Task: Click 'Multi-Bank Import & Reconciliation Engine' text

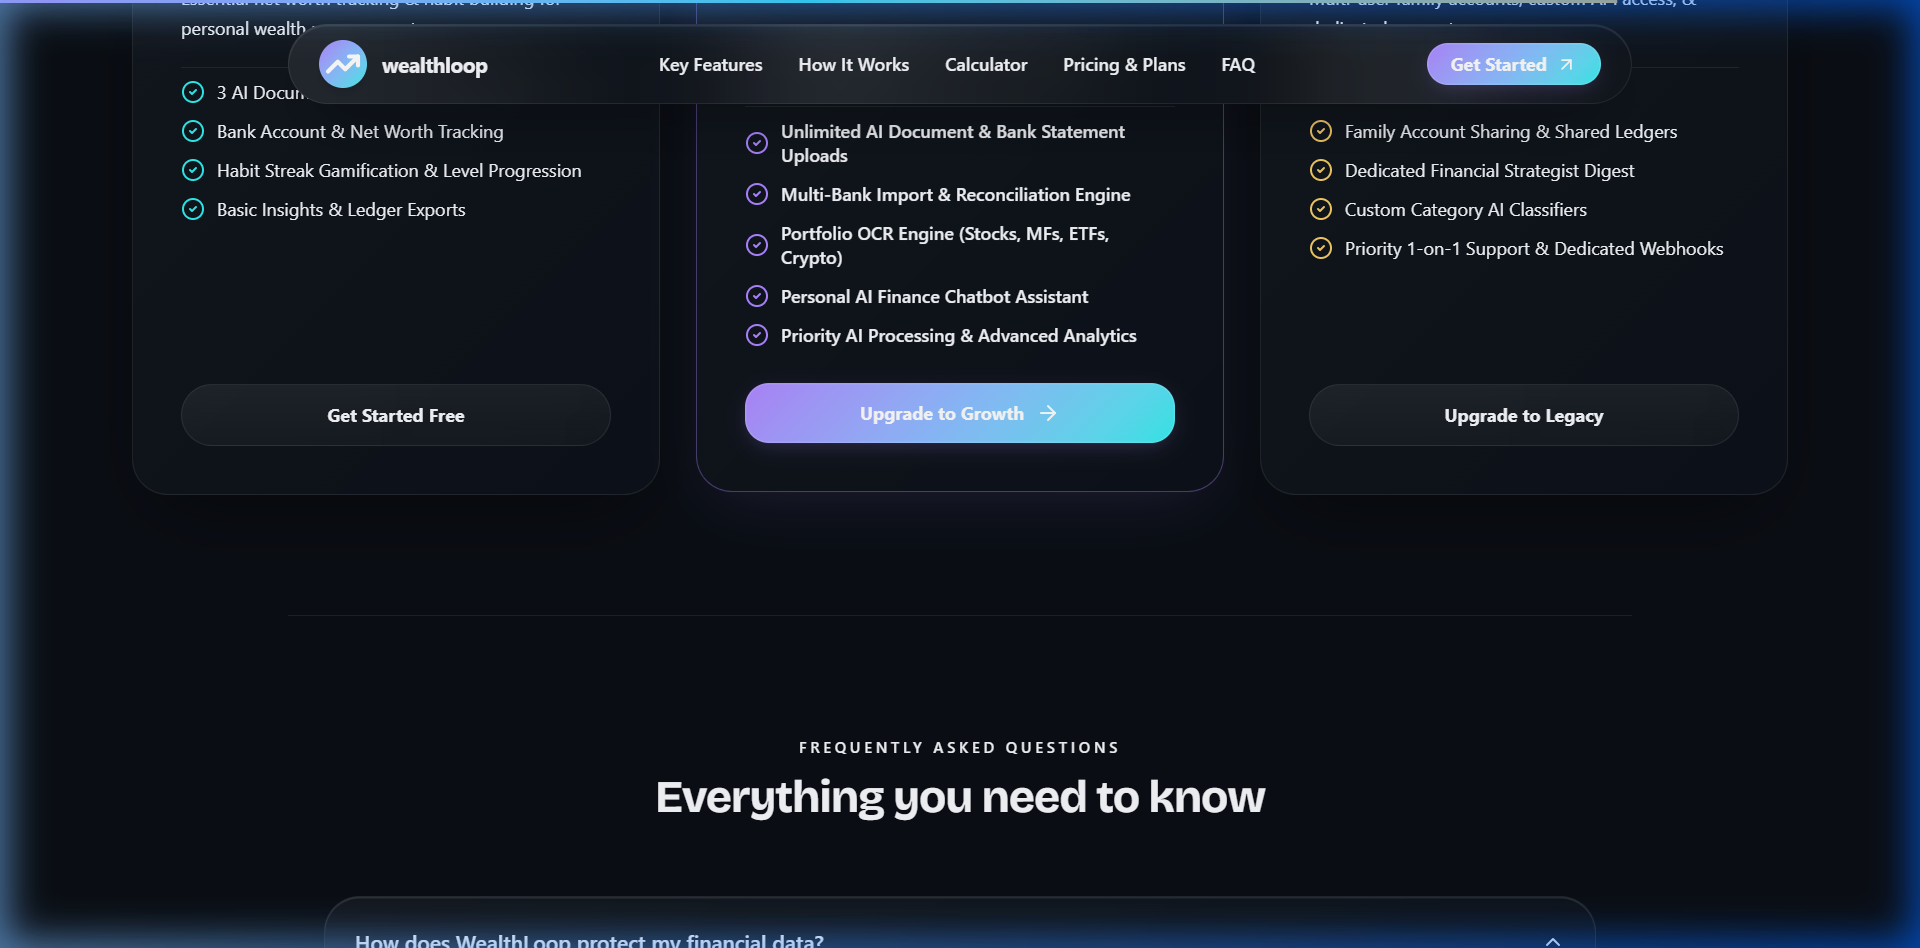Action: coord(955,194)
